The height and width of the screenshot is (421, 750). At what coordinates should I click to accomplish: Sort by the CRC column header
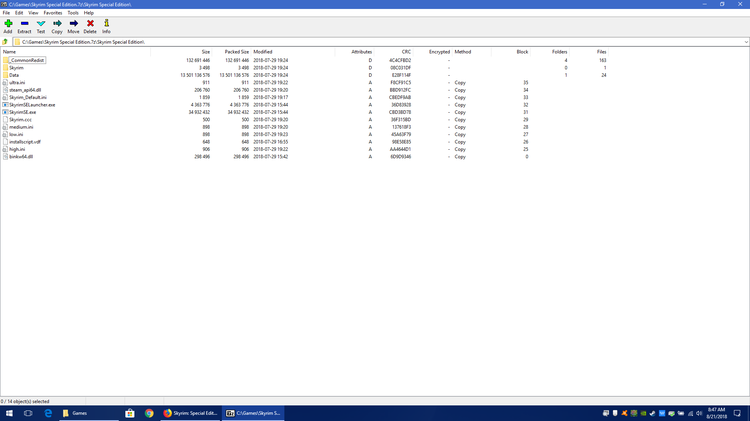click(x=393, y=52)
